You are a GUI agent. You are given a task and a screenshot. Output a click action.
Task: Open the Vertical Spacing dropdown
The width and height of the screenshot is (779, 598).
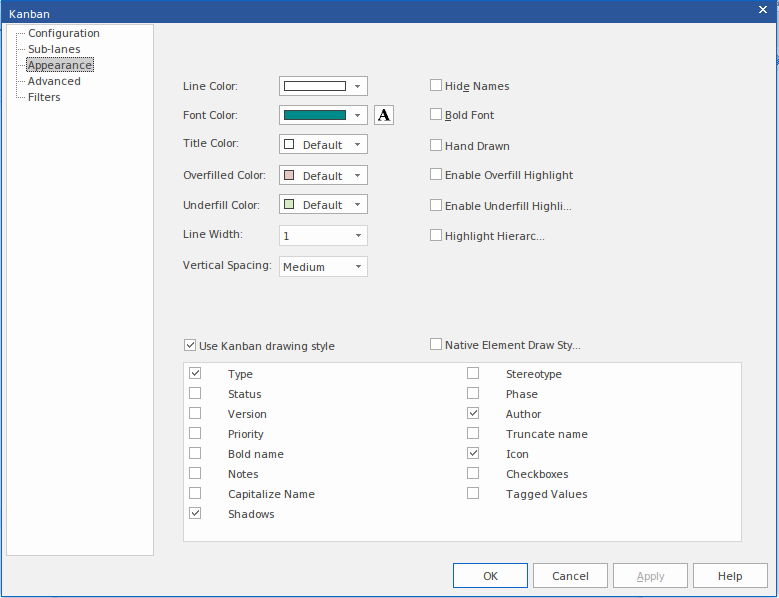(x=323, y=267)
